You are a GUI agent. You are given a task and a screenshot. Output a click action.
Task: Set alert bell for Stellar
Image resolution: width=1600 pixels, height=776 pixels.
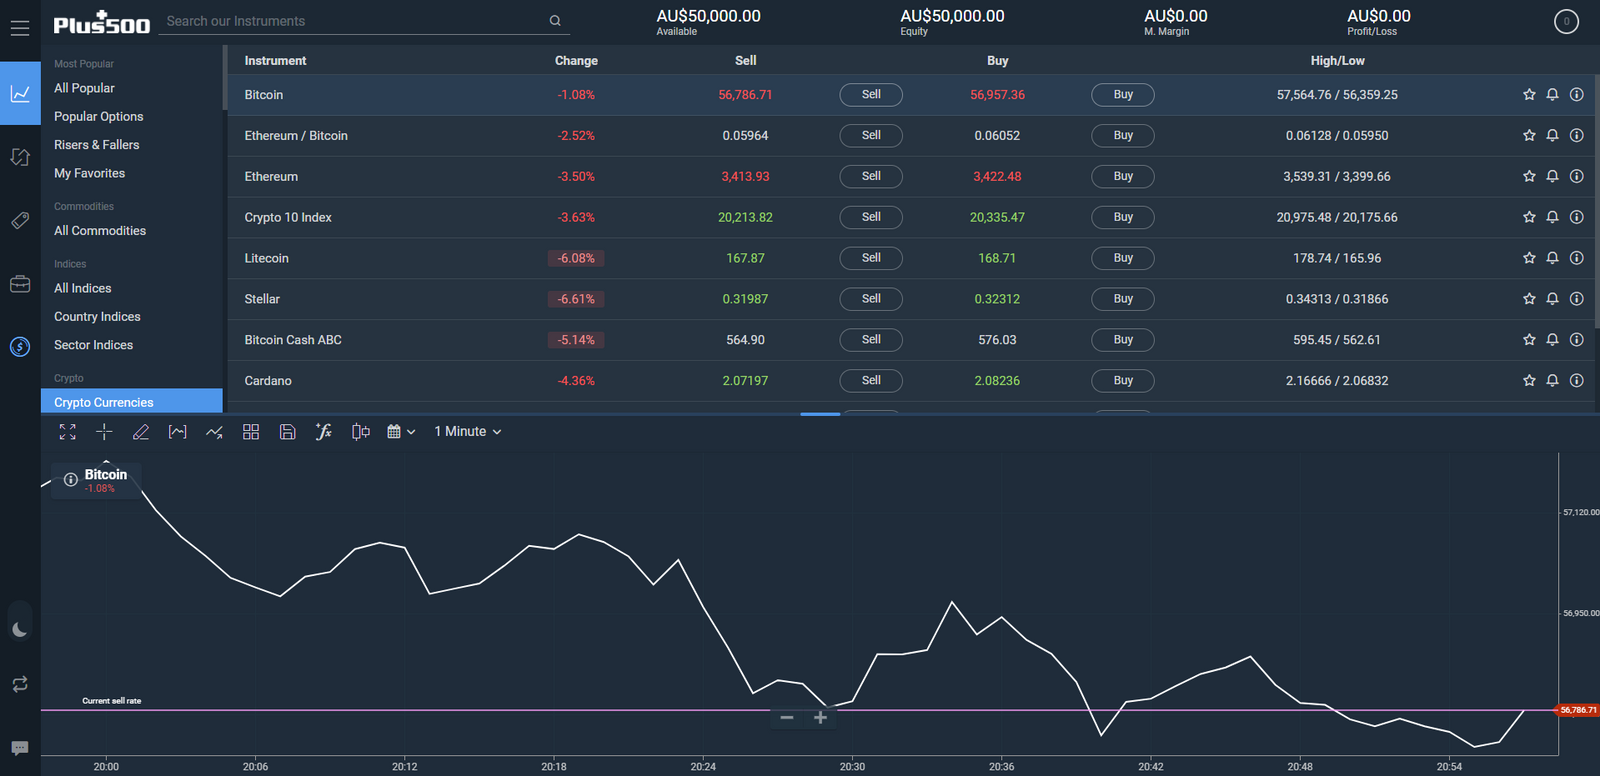coord(1553,299)
